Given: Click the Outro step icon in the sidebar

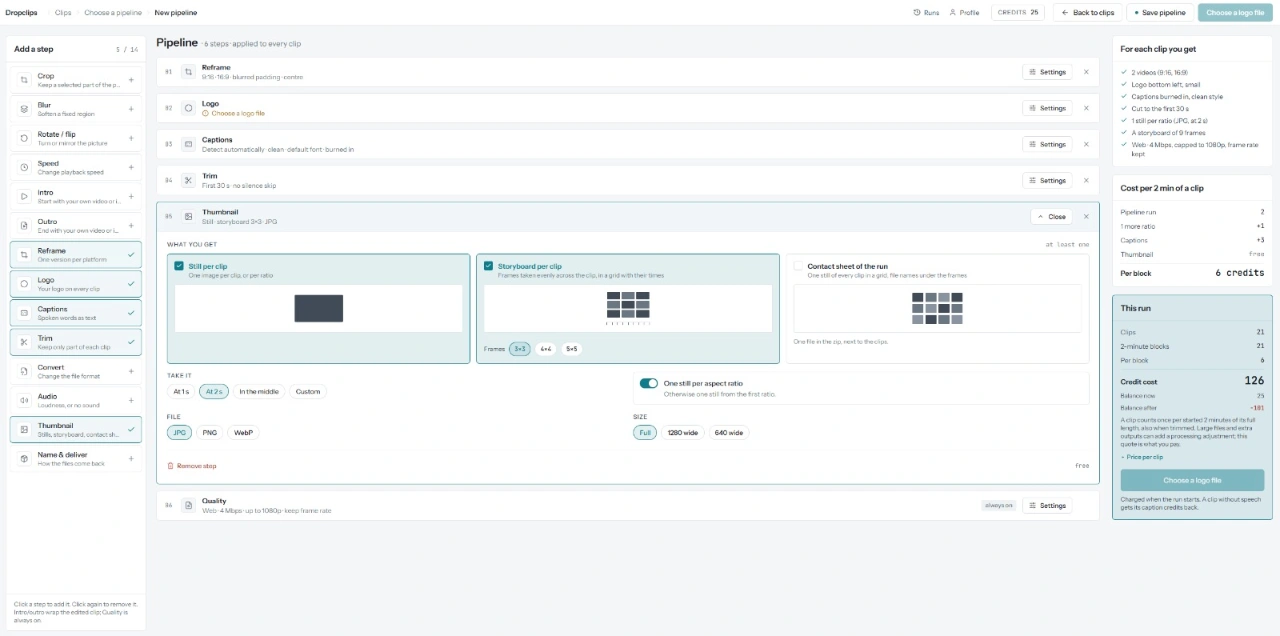Looking at the screenshot, I should point(24,226).
